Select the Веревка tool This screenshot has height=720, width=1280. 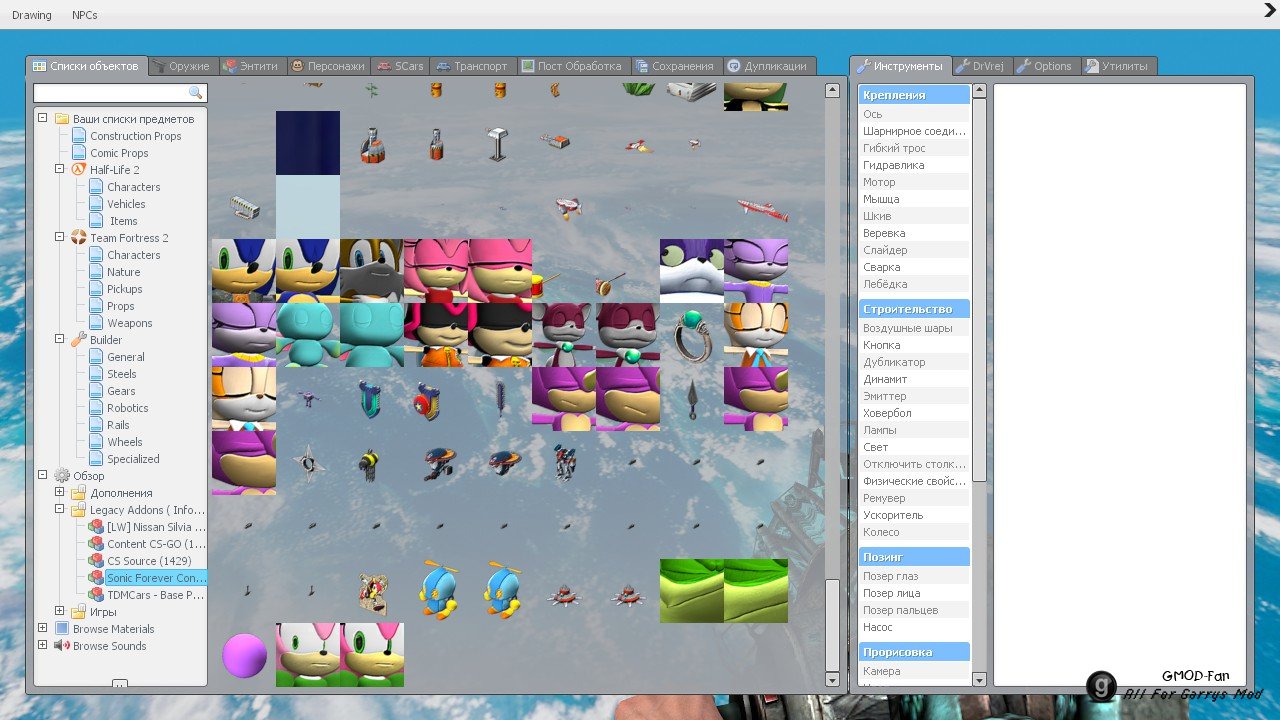(914, 233)
